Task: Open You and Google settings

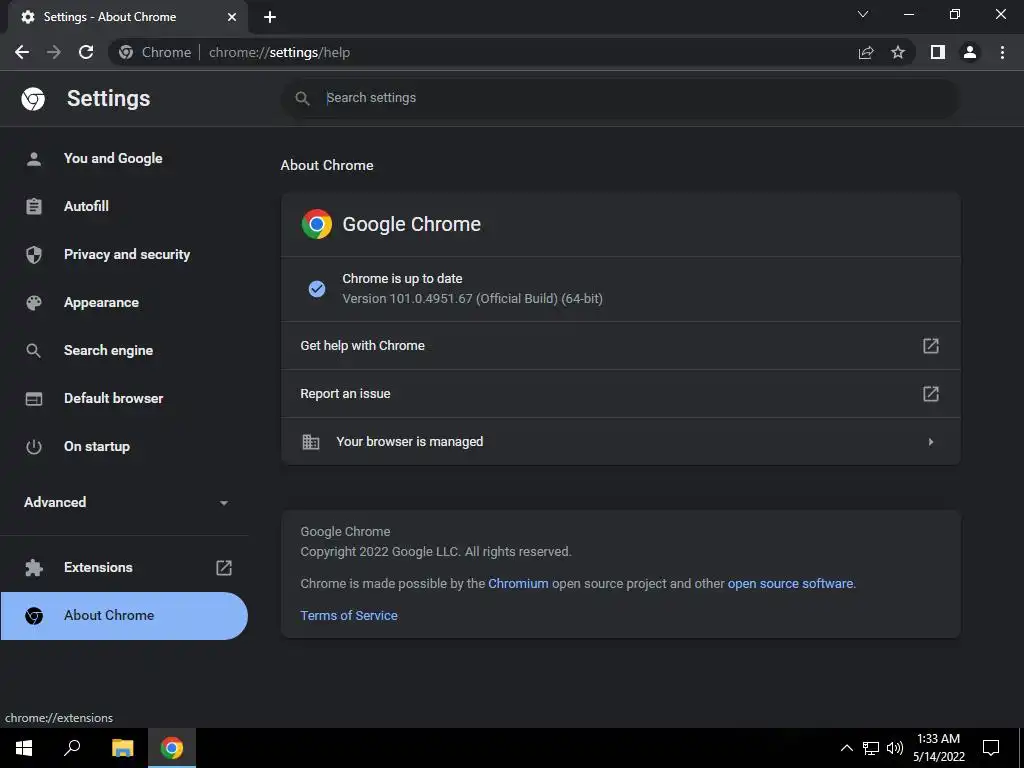Action: 125,159
